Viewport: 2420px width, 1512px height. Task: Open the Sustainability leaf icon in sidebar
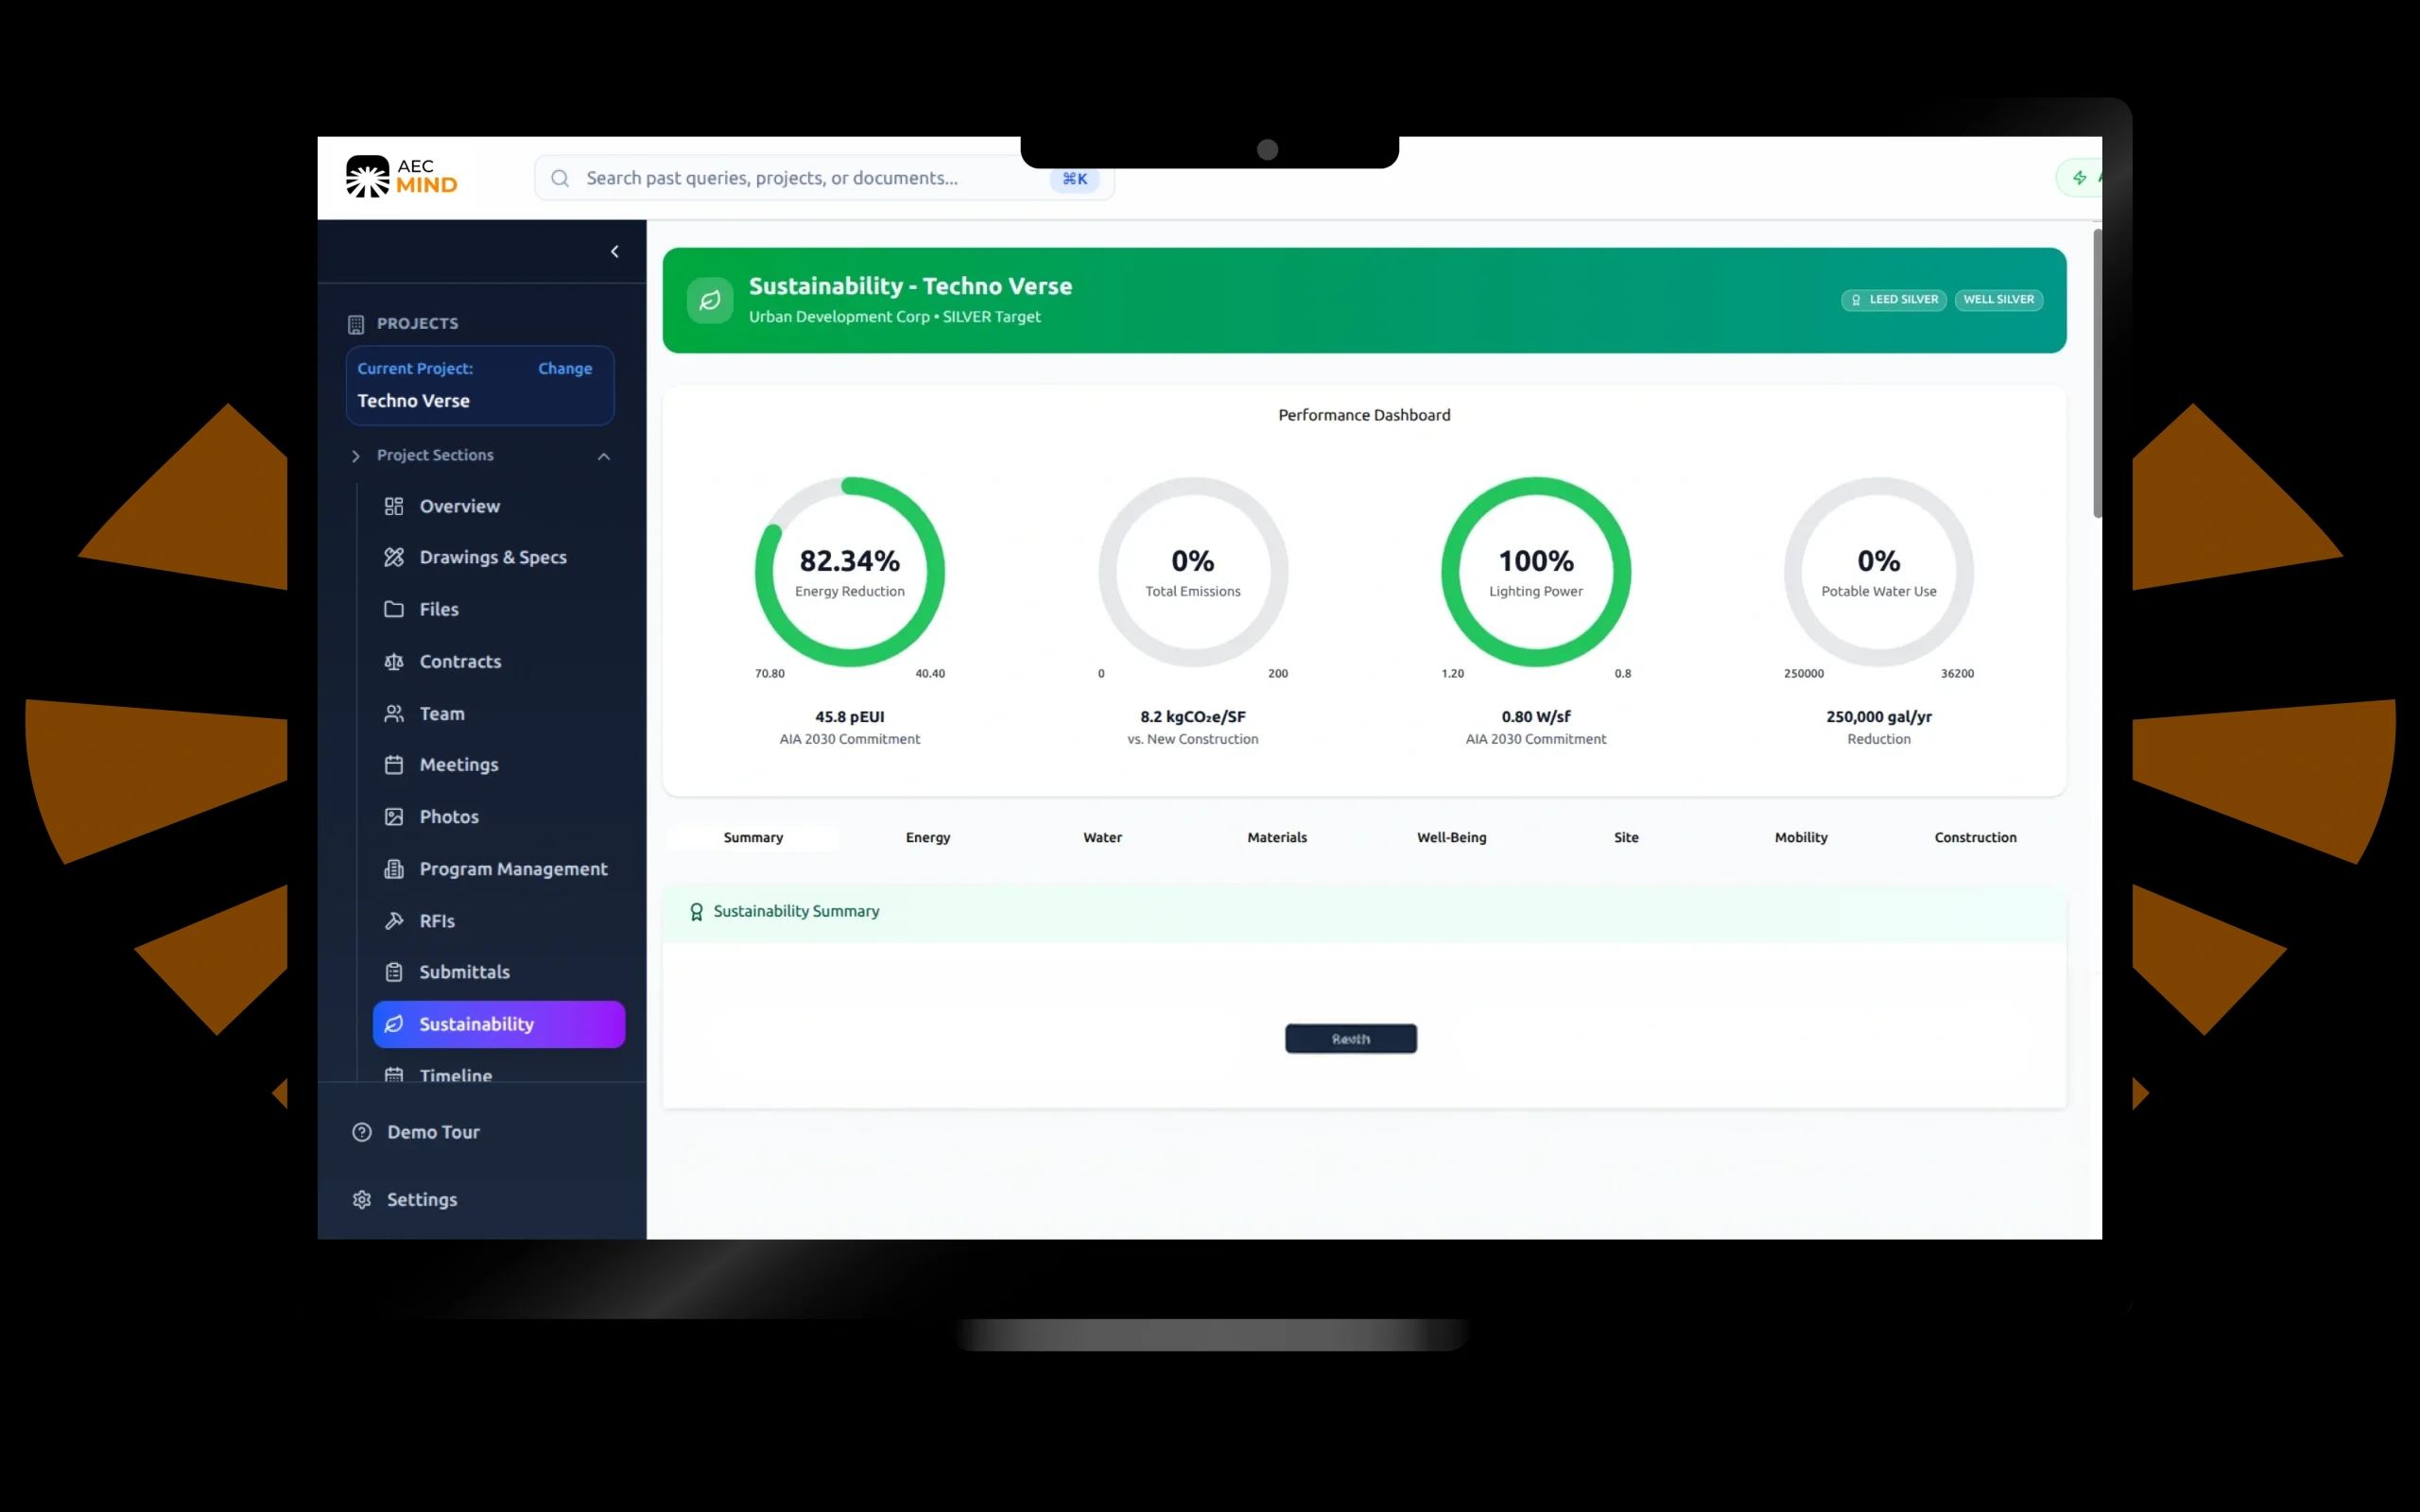pyautogui.click(x=395, y=1024)
